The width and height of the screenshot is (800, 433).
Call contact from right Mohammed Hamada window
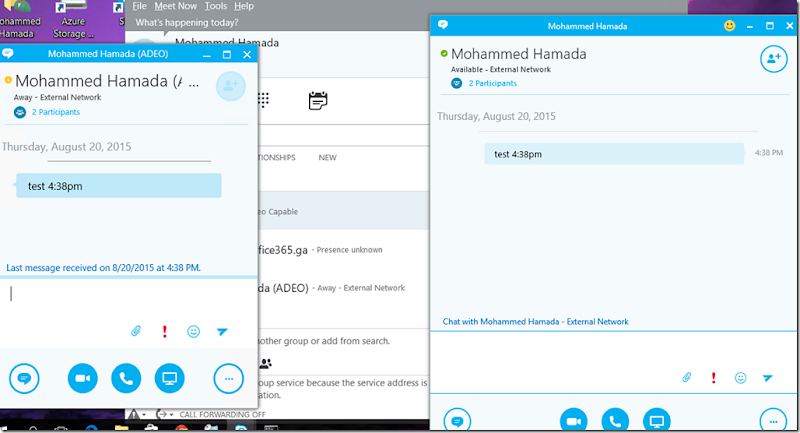pos(615,421)
